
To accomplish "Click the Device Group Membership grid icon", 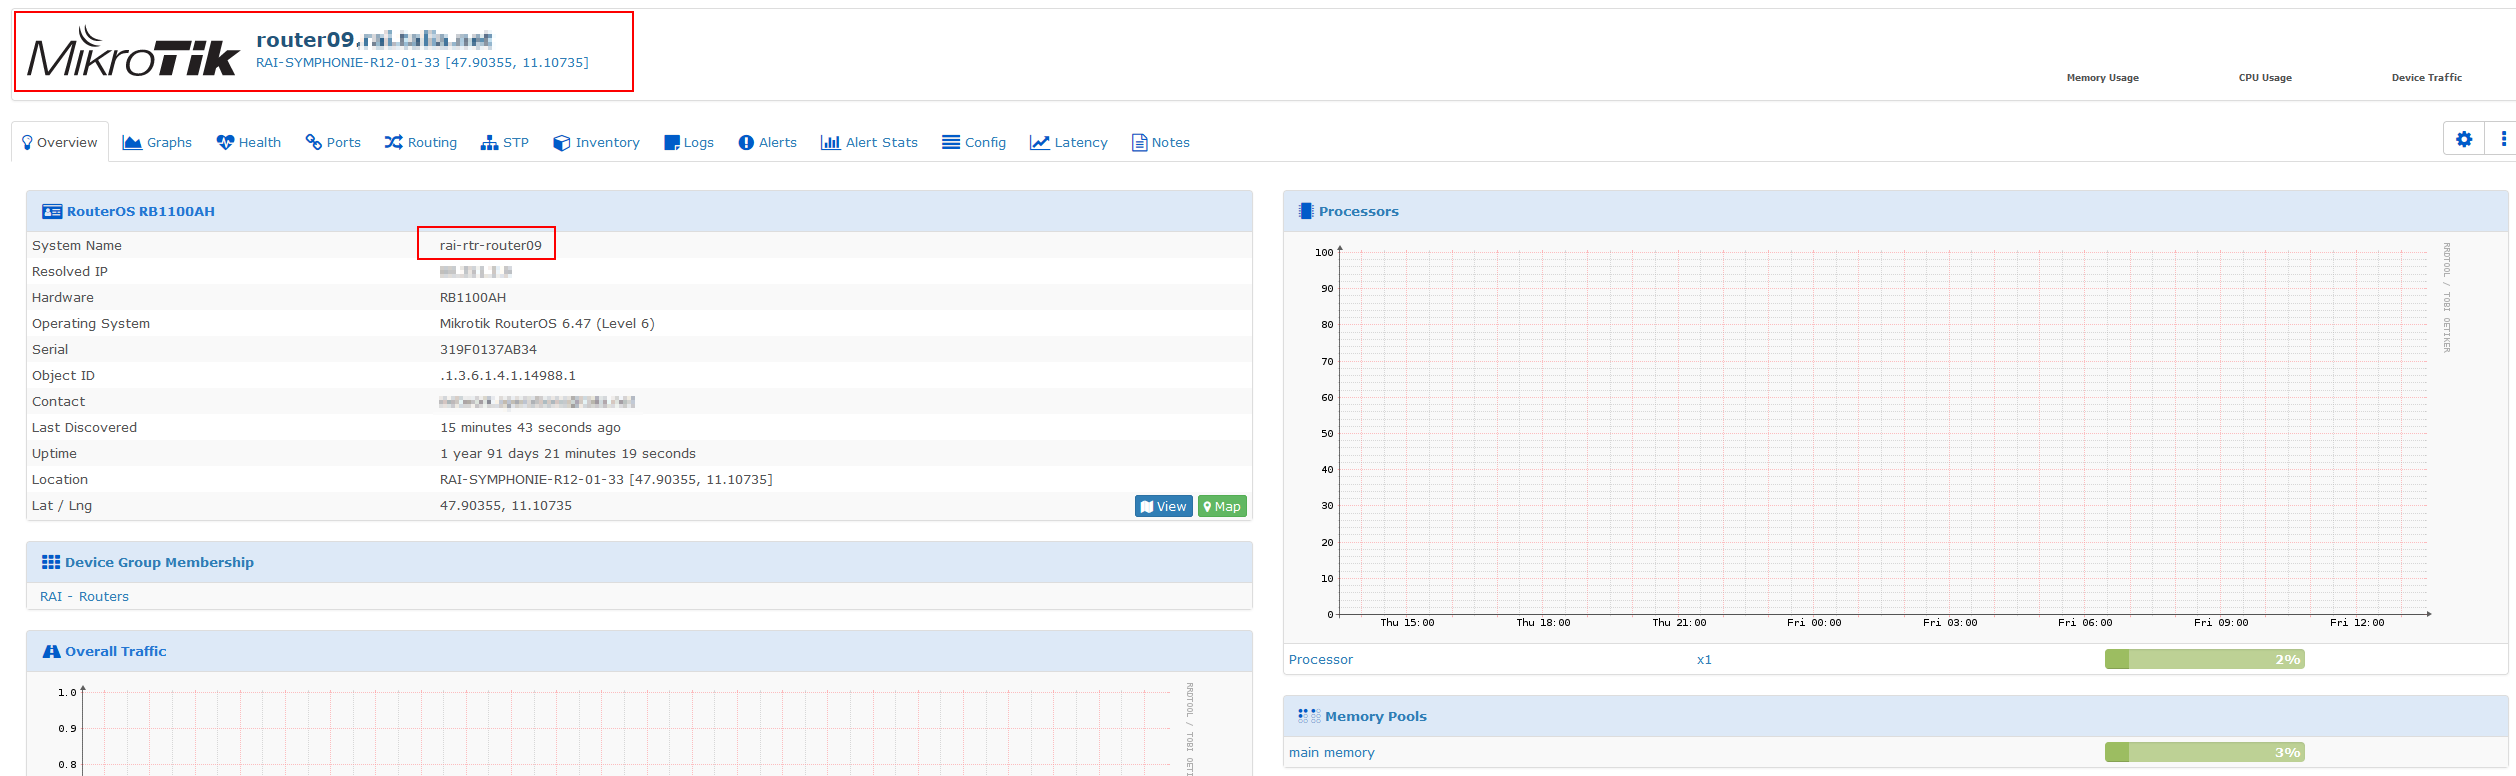I will tap(51, 562).
